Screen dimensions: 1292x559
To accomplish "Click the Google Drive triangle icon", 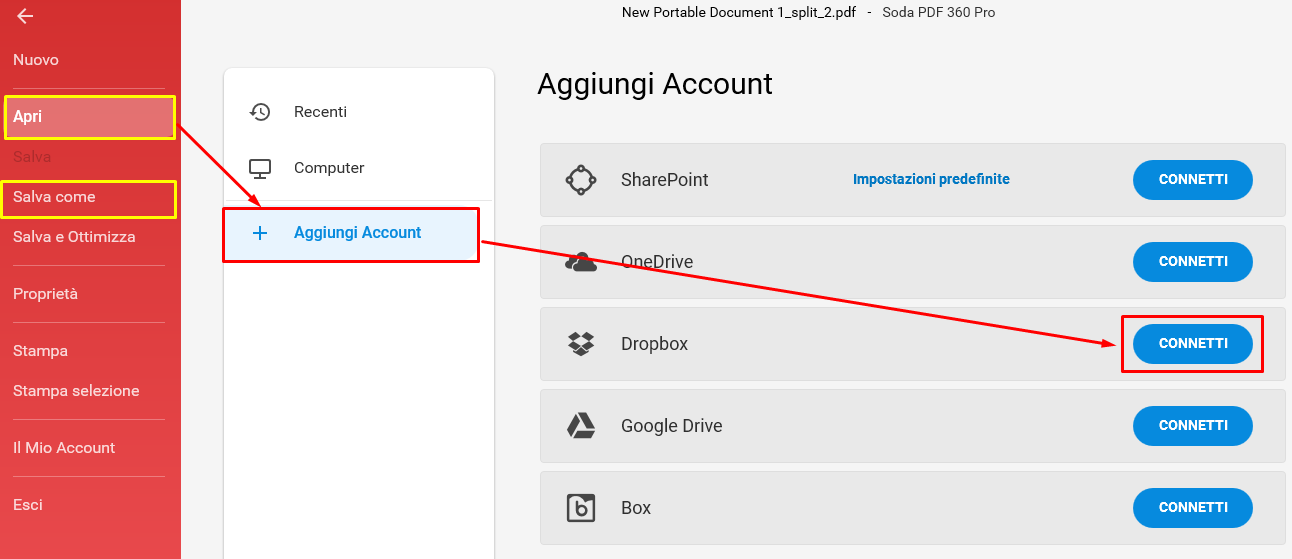I will pos(581,426).
